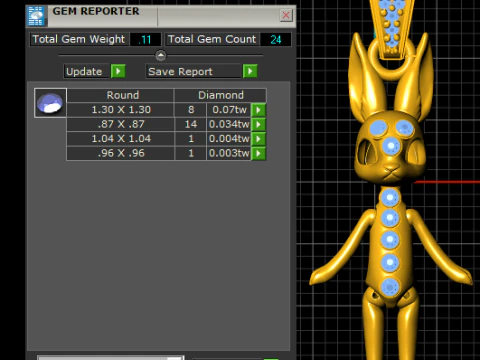Click the quantity cell in the 1.04 row
The image size is (480, 360).
[191, 139]
